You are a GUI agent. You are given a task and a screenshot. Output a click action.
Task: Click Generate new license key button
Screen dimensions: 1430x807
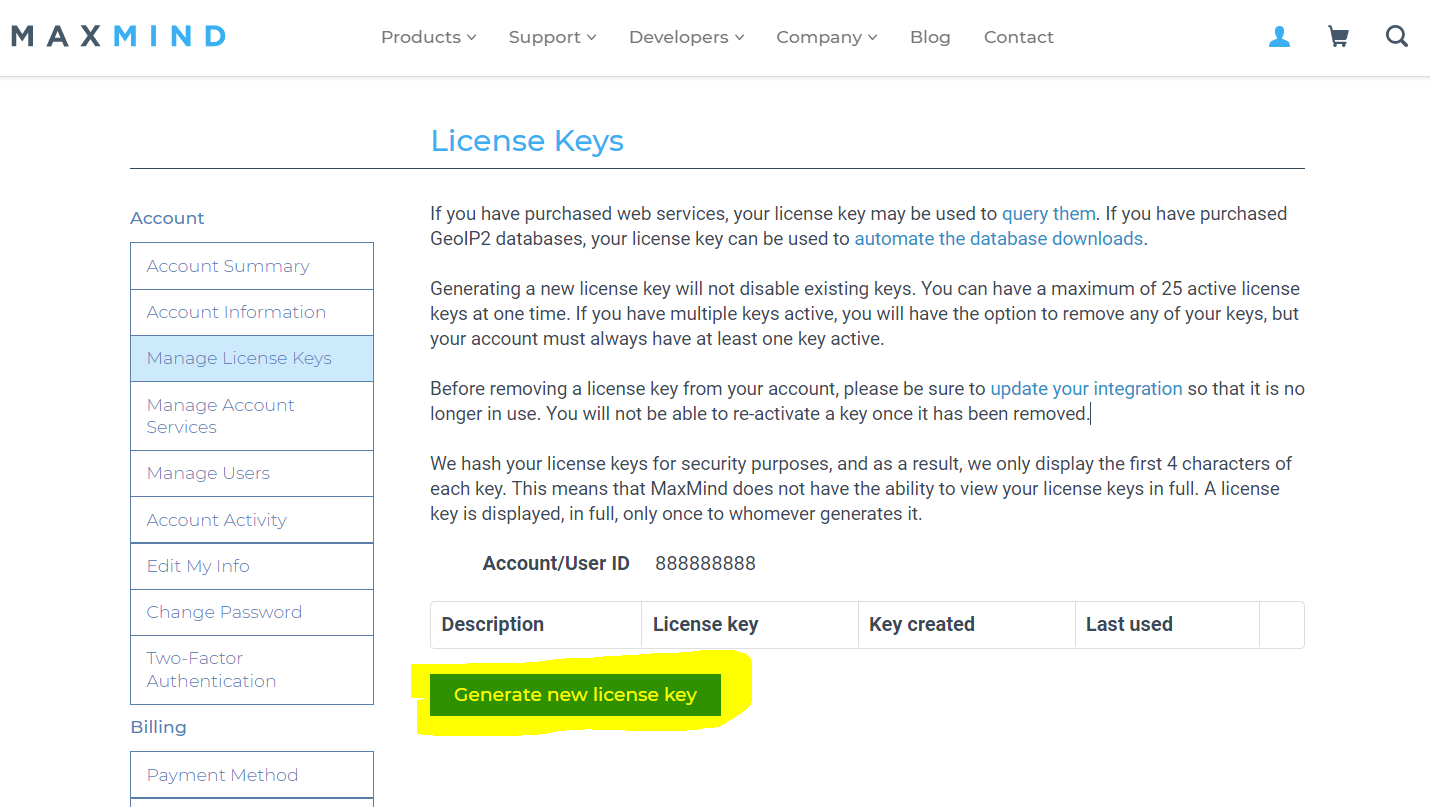575,695
